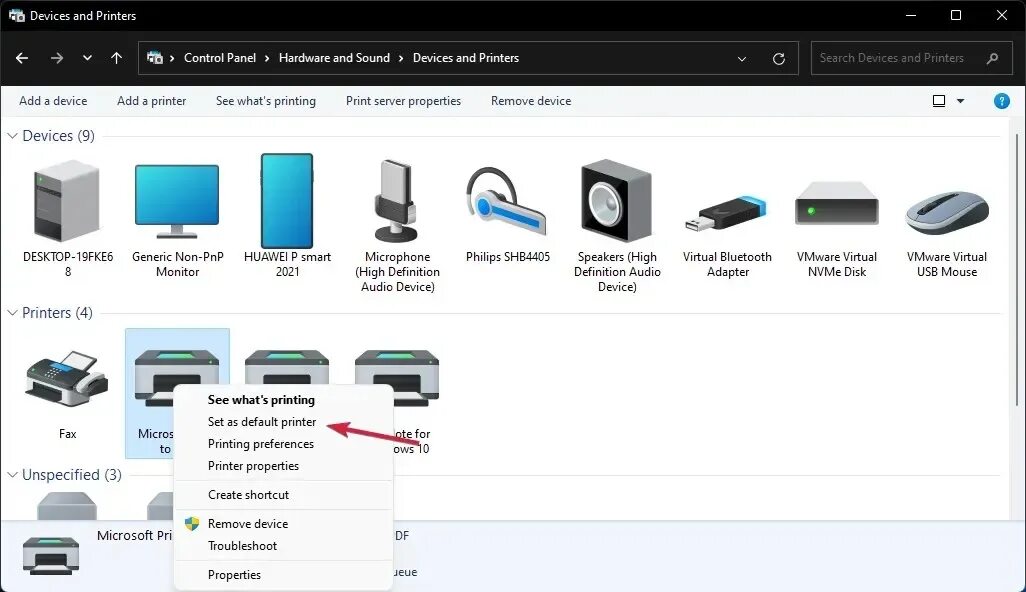1026x592 pixels.
Task: Select the Speakers High Definition Audio device
Action: click(x=616, y=201)
